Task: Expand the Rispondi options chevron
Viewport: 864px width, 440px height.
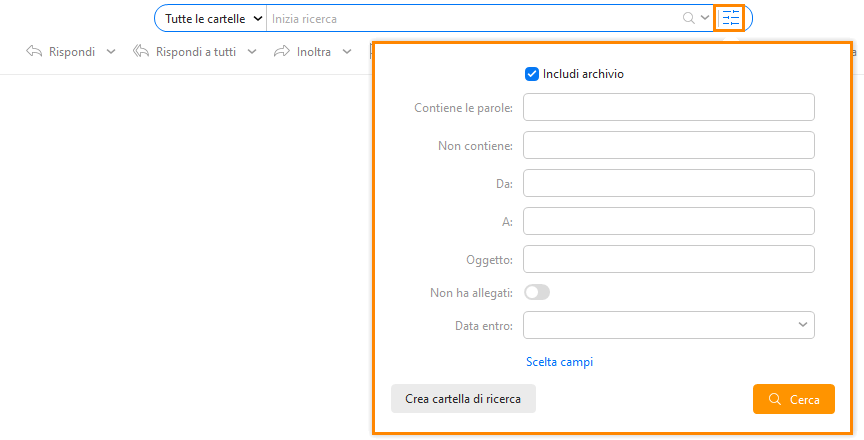Action: pos(111,52)
